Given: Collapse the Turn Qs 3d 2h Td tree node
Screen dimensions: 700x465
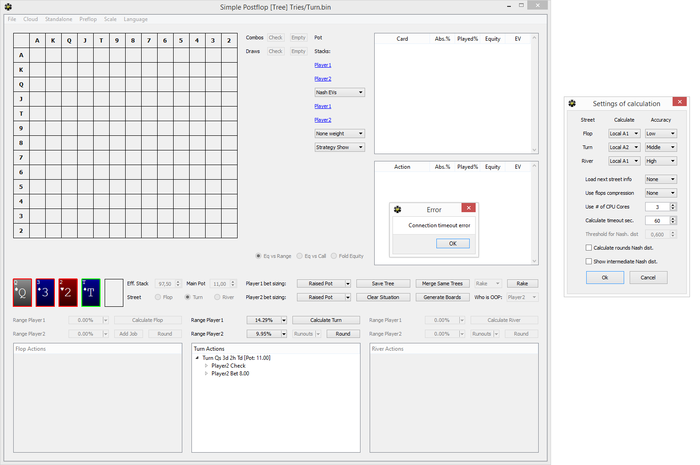Looking at the screenshot, I should tap(197, 358).
